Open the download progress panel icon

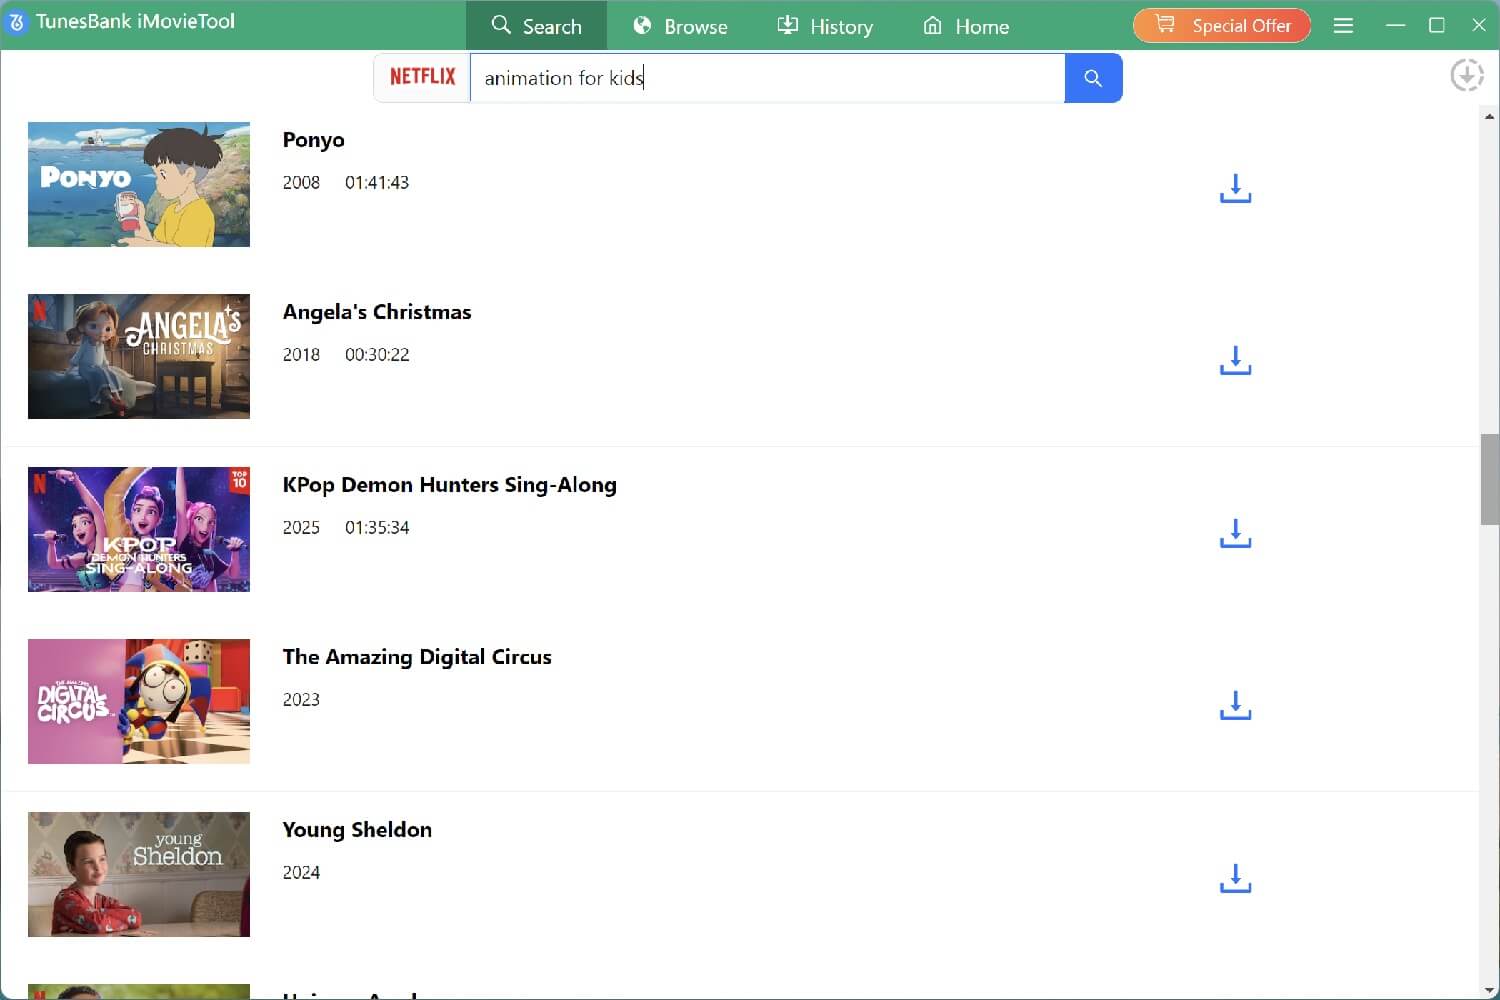[x=1467, y=74]
